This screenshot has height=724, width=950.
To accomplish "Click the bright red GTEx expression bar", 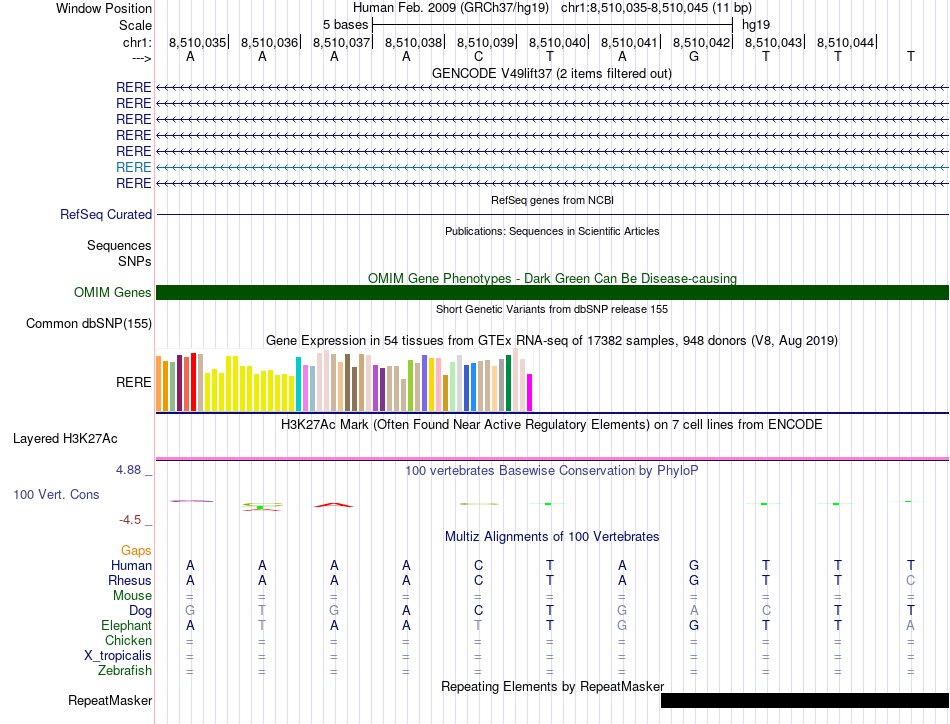I will coord(193,382).
